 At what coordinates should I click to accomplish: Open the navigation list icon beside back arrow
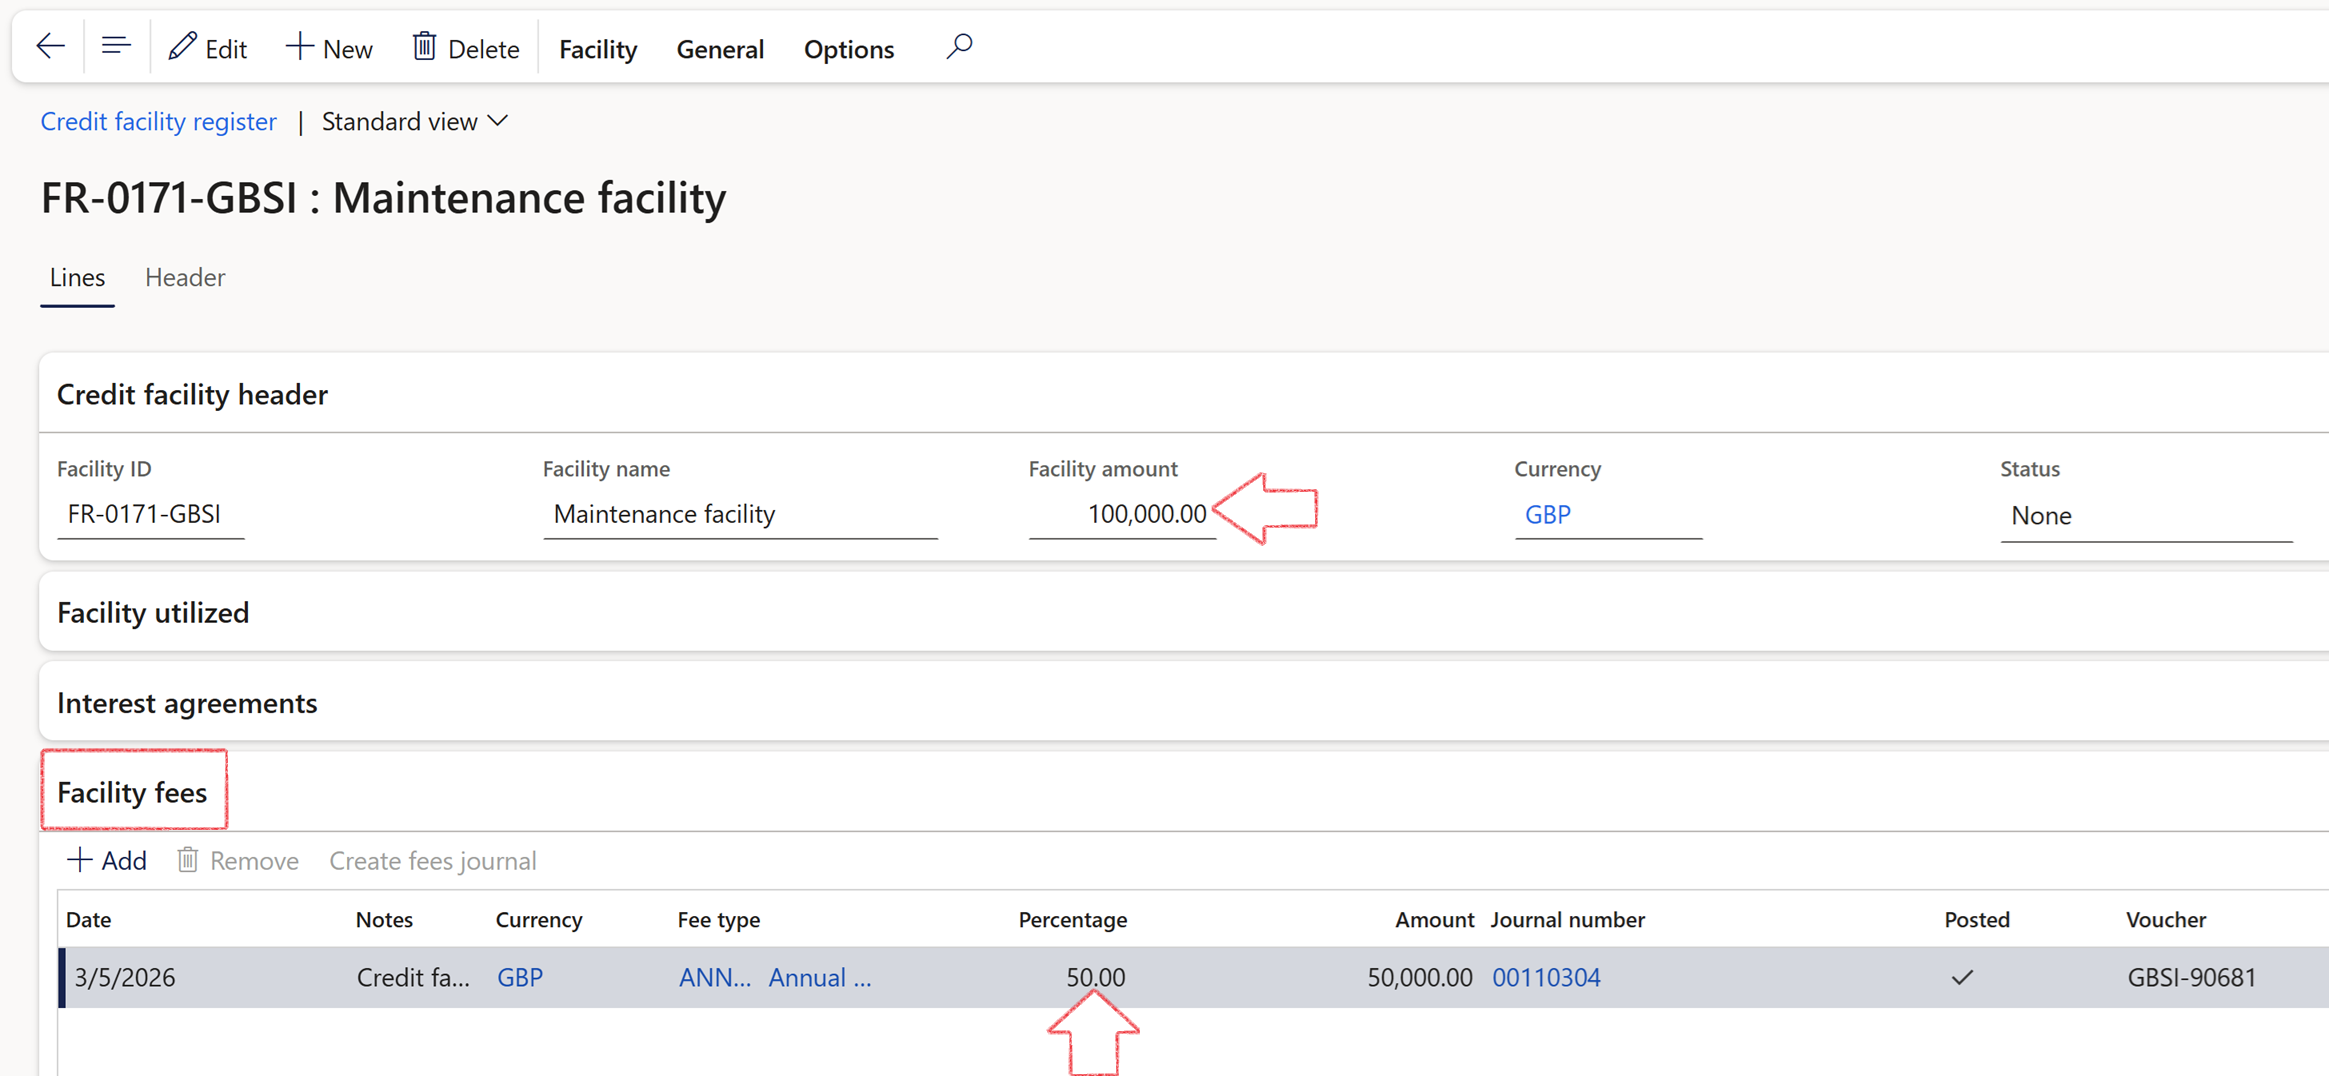click(115, 45)
